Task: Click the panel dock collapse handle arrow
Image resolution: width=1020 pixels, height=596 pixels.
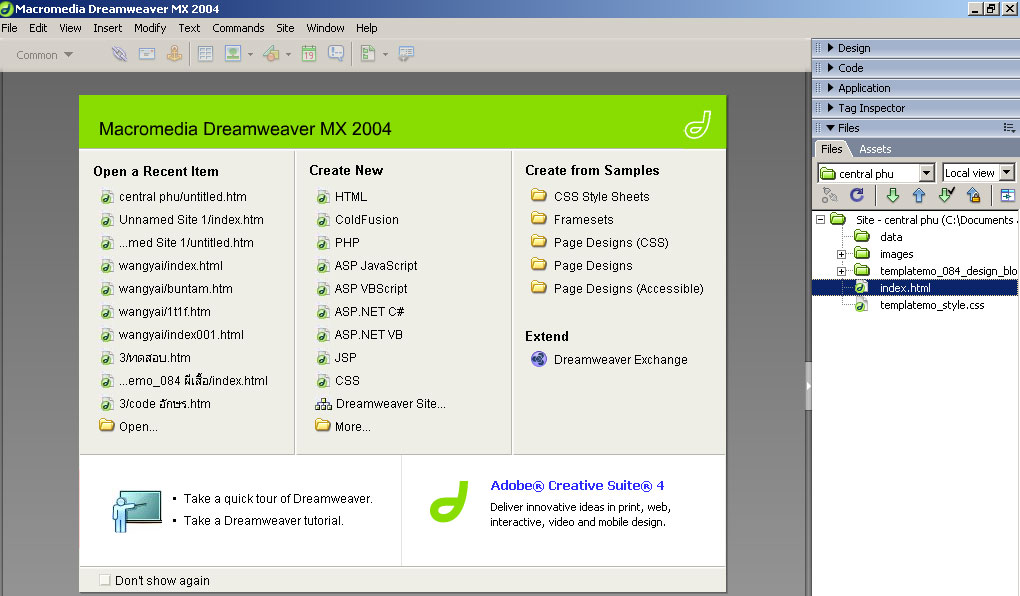Action: click(x=809, y=386)
